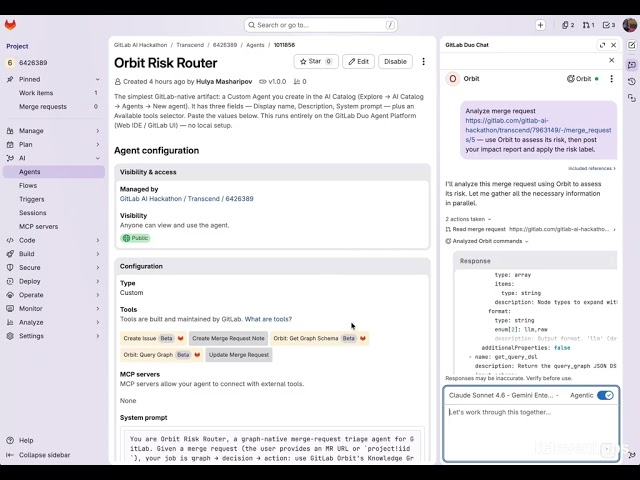Dismiss the chat banner with X
The width and height of the screenshot is (640, 480).
[611, 60]
